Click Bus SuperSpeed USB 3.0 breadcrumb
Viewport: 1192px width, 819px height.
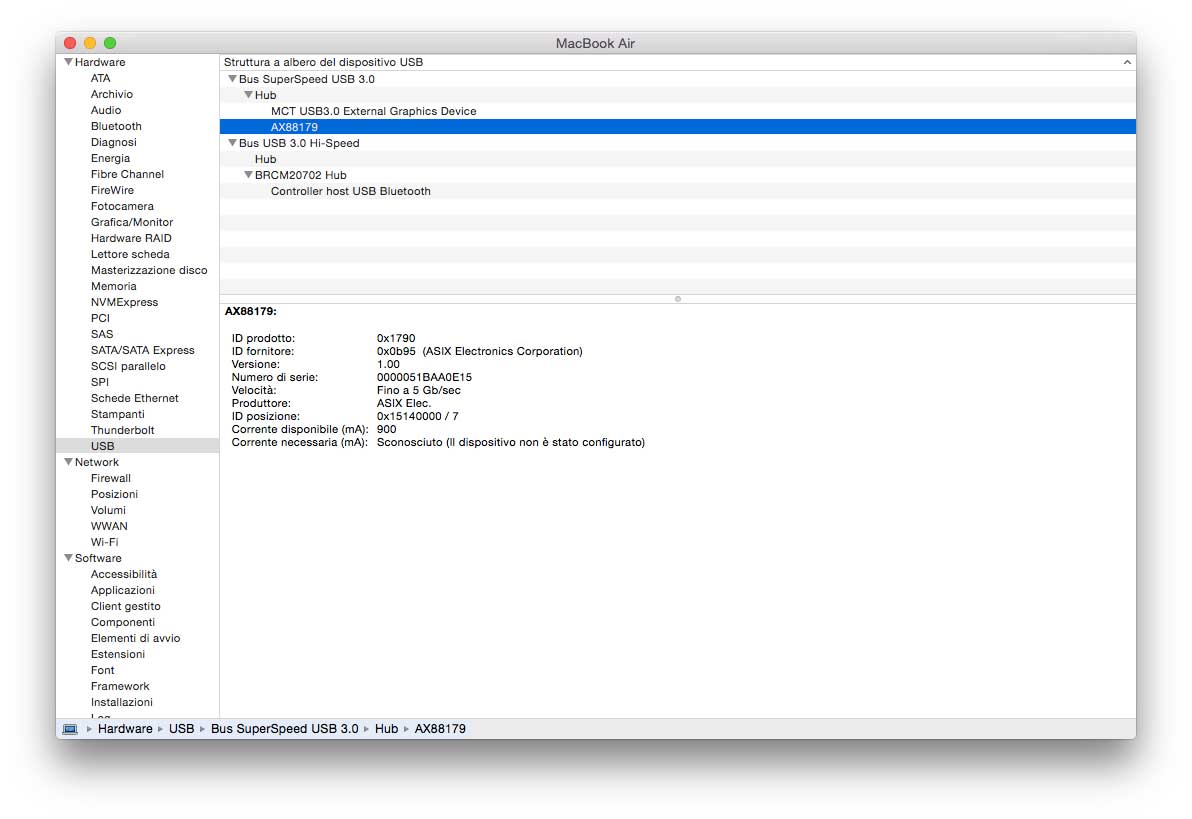(x=284, y=729)
